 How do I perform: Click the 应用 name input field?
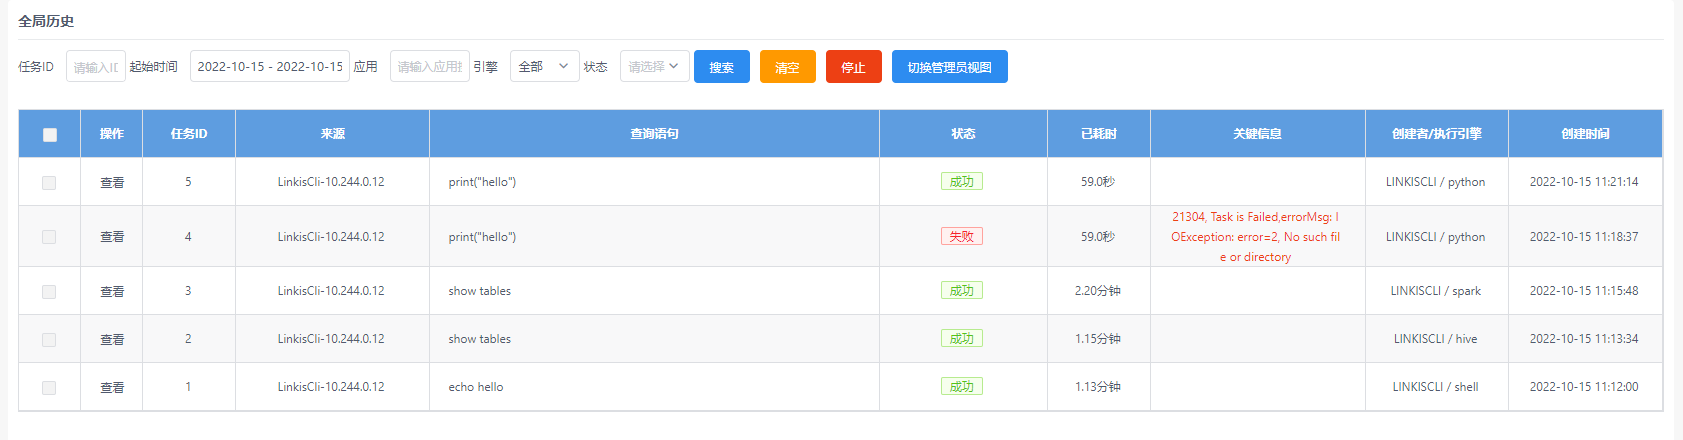click(x=429, y=67)
